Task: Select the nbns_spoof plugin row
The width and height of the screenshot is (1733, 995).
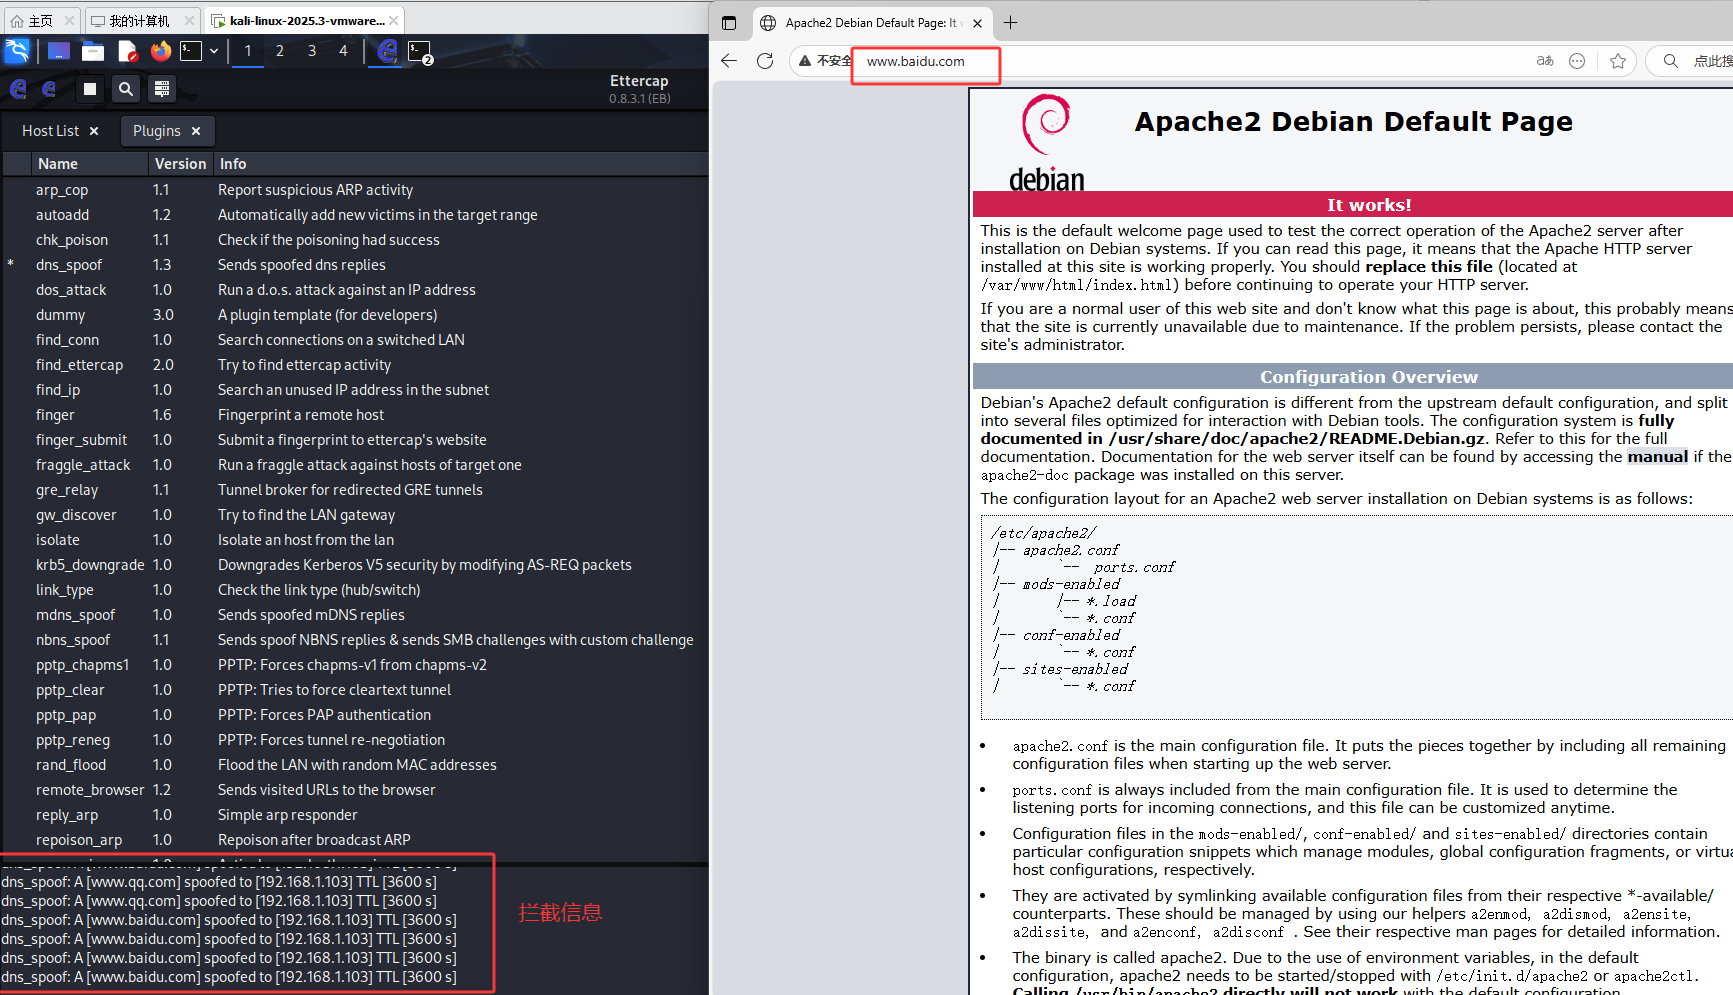Action: pyautogui.click(x=355, y=640)
